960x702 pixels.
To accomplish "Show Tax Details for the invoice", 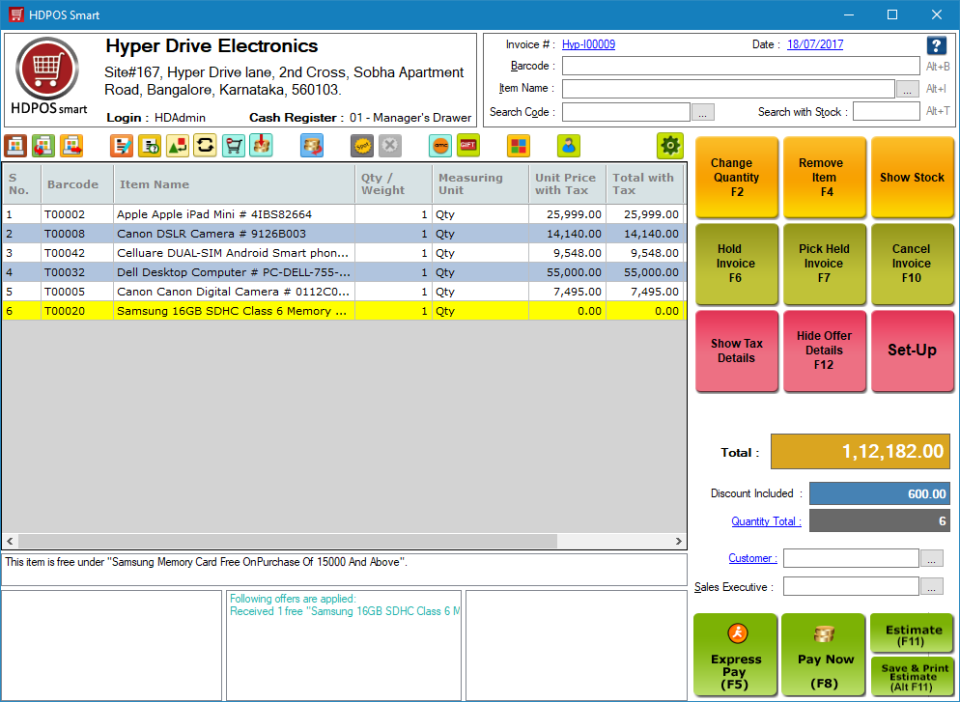I will click(x=737, y=350).
